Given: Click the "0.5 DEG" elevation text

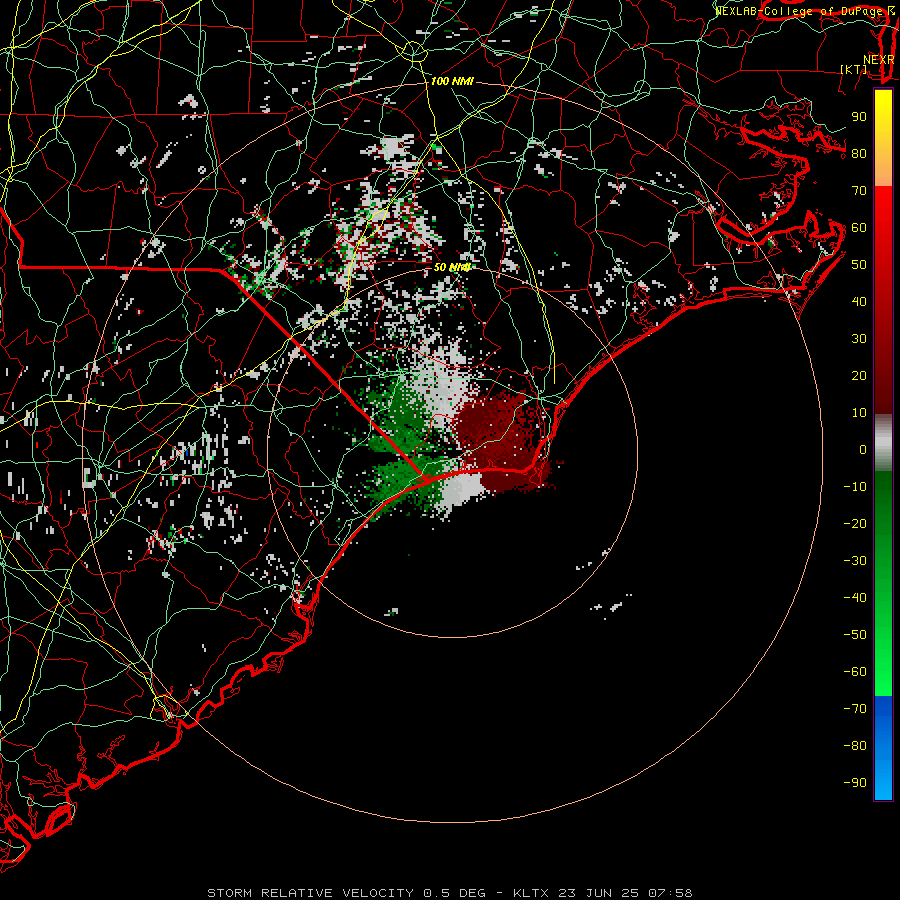Looking at the screenshot, I should coord(454,893).
